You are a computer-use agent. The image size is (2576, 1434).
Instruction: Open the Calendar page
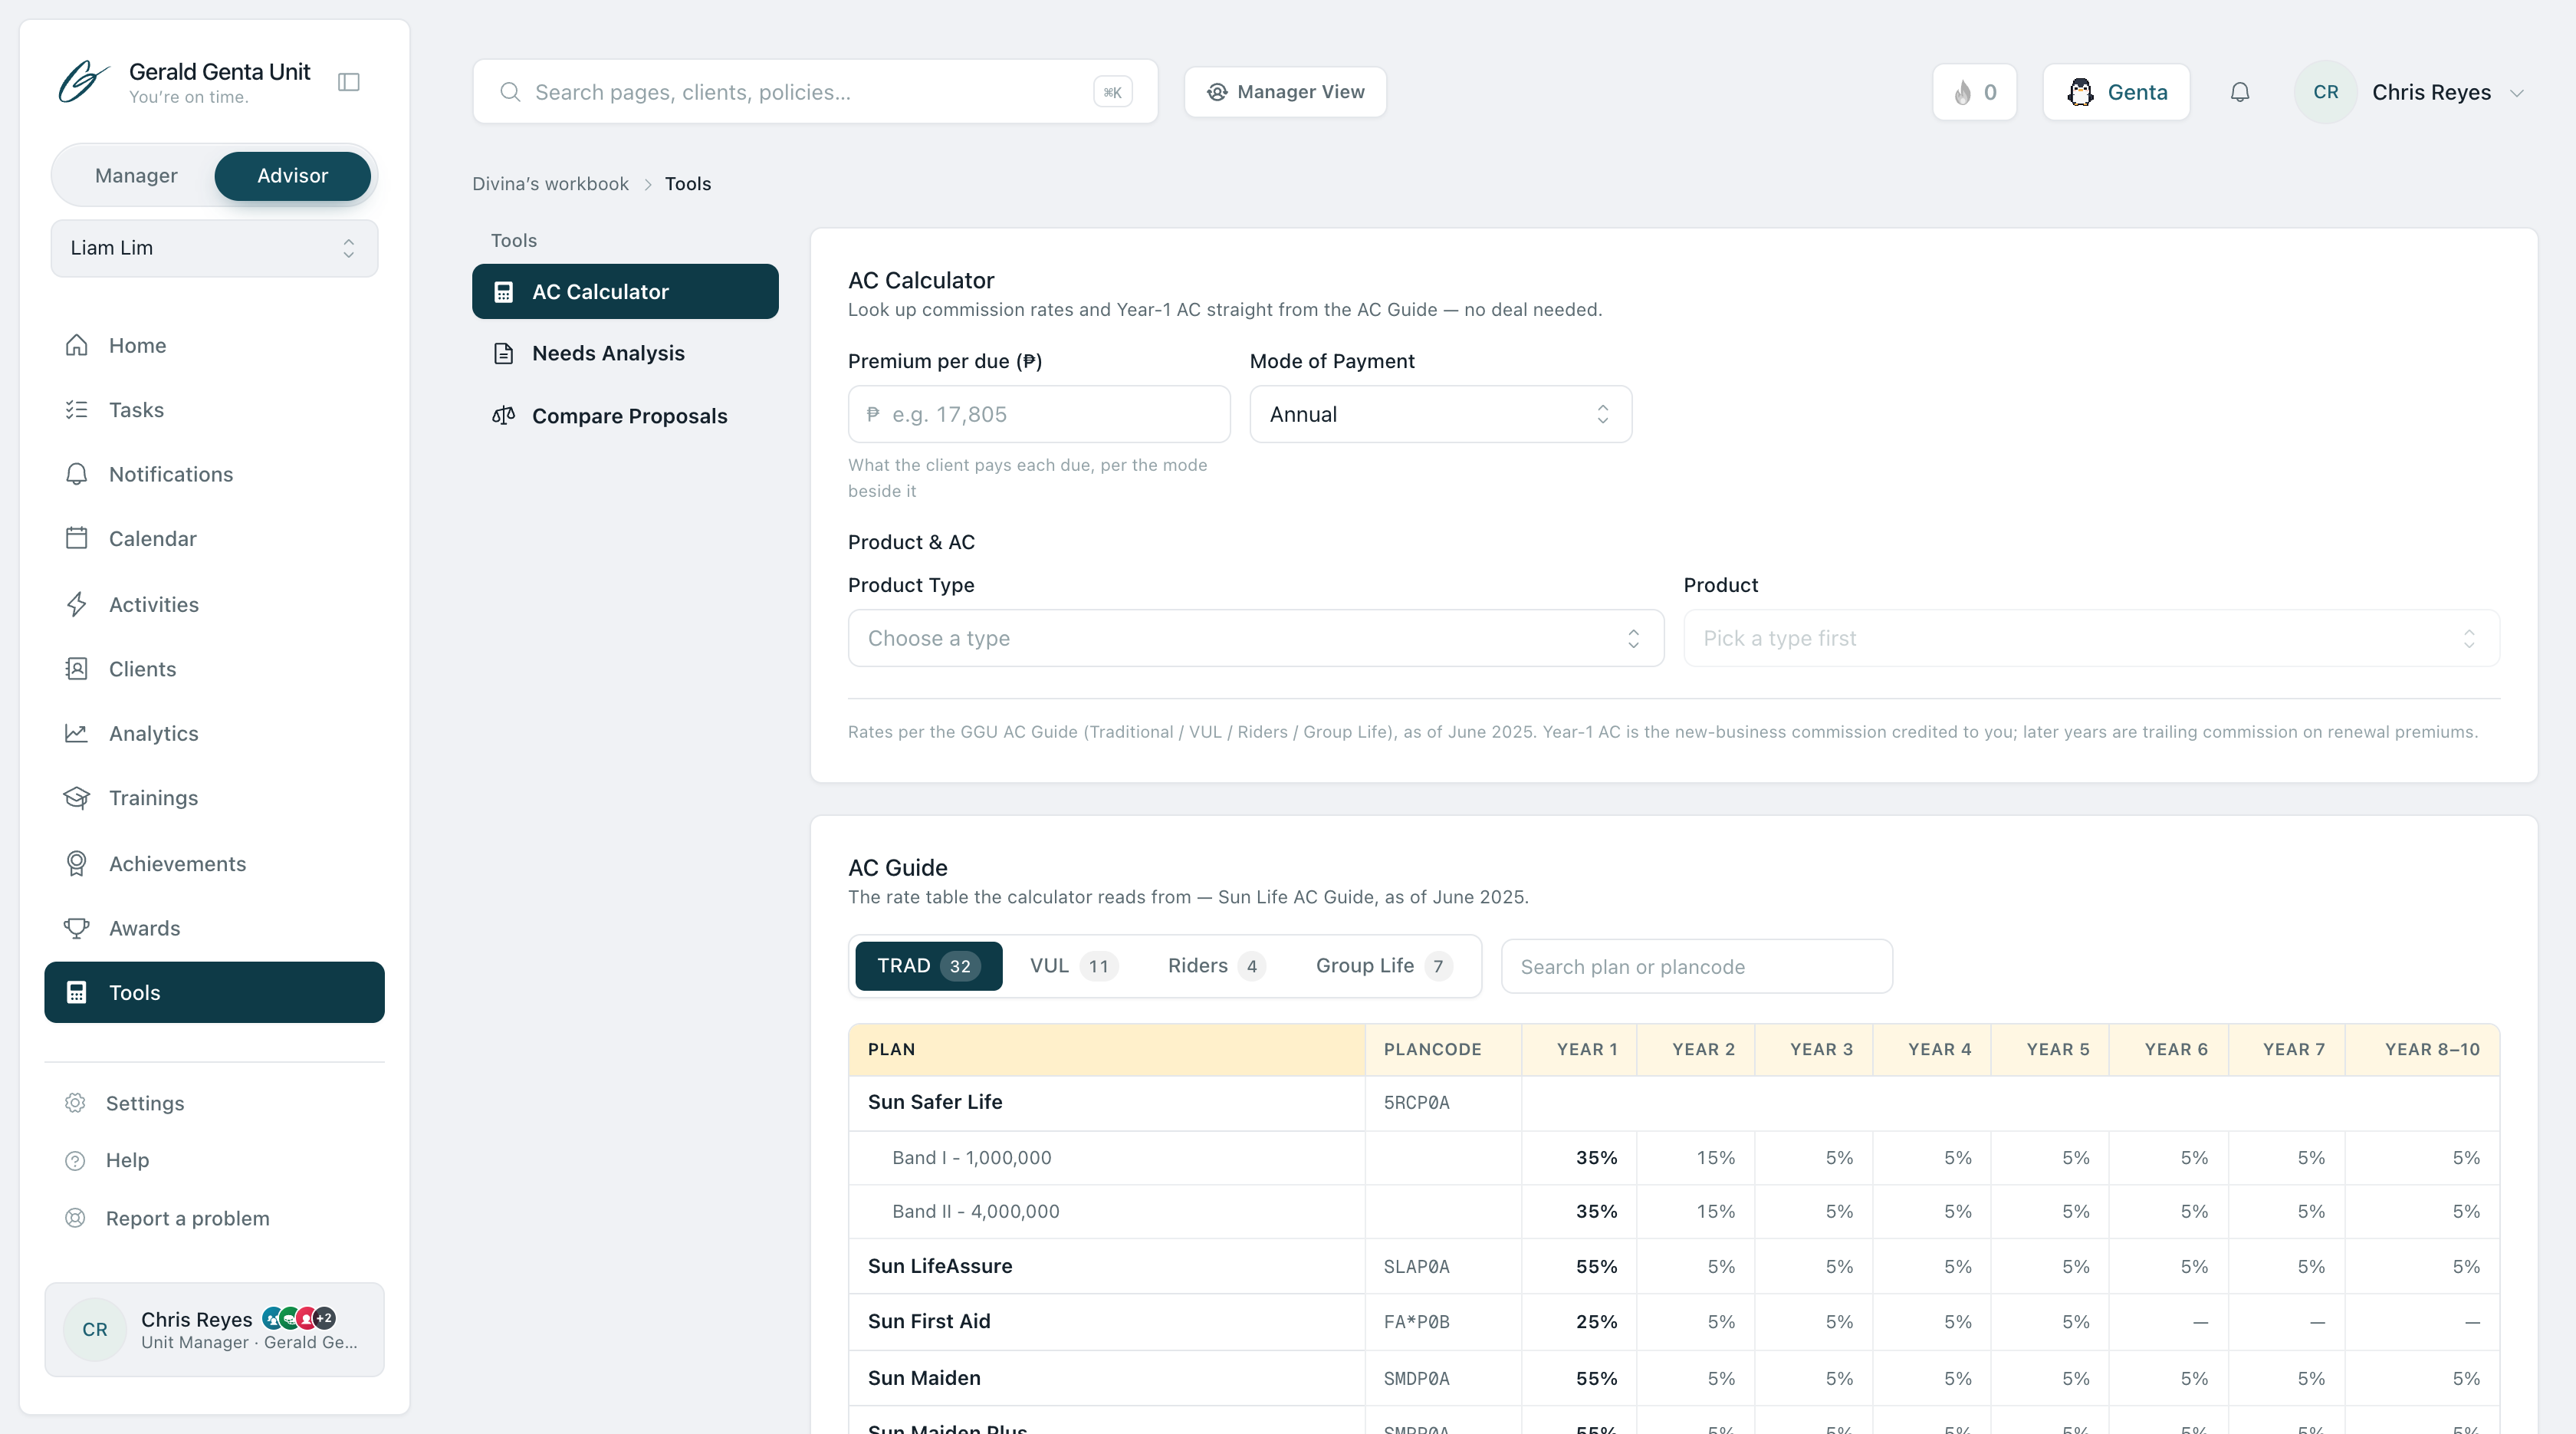coord(214,539)
